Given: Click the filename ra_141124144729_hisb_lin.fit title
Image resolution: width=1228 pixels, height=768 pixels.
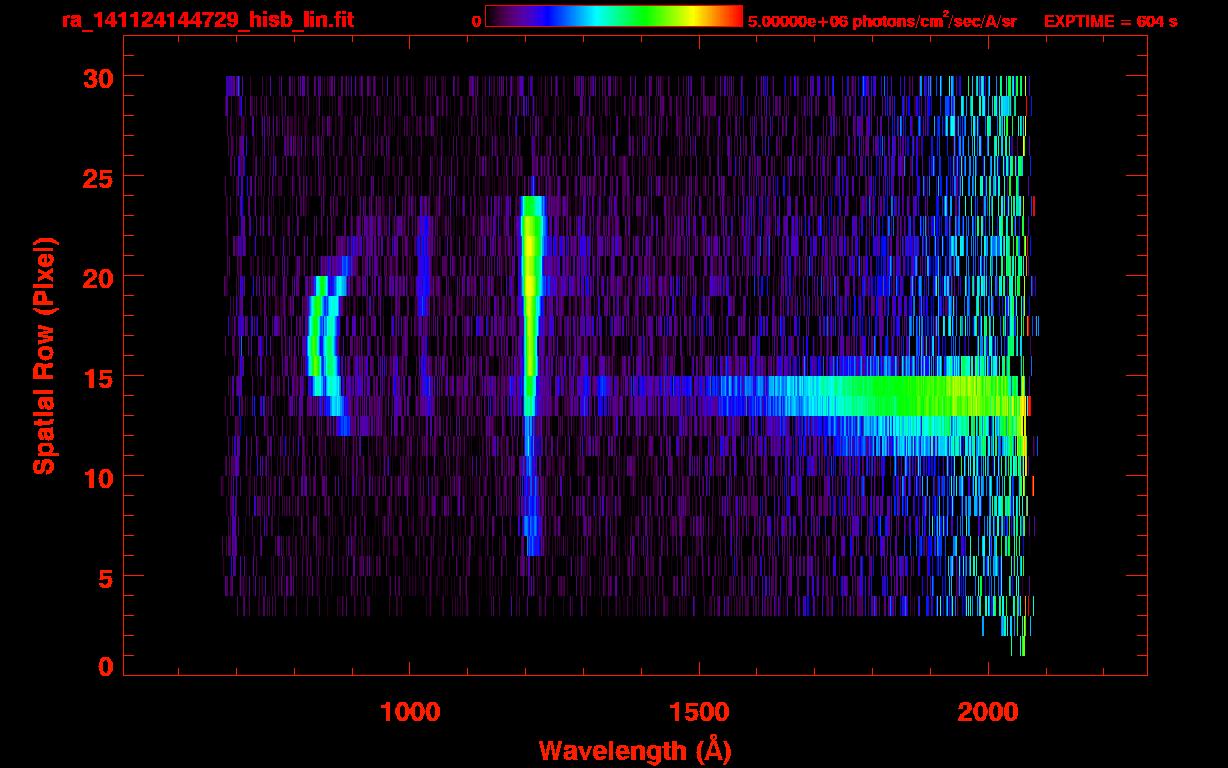Looking at the screenshot, I should [x=207, y=20].
